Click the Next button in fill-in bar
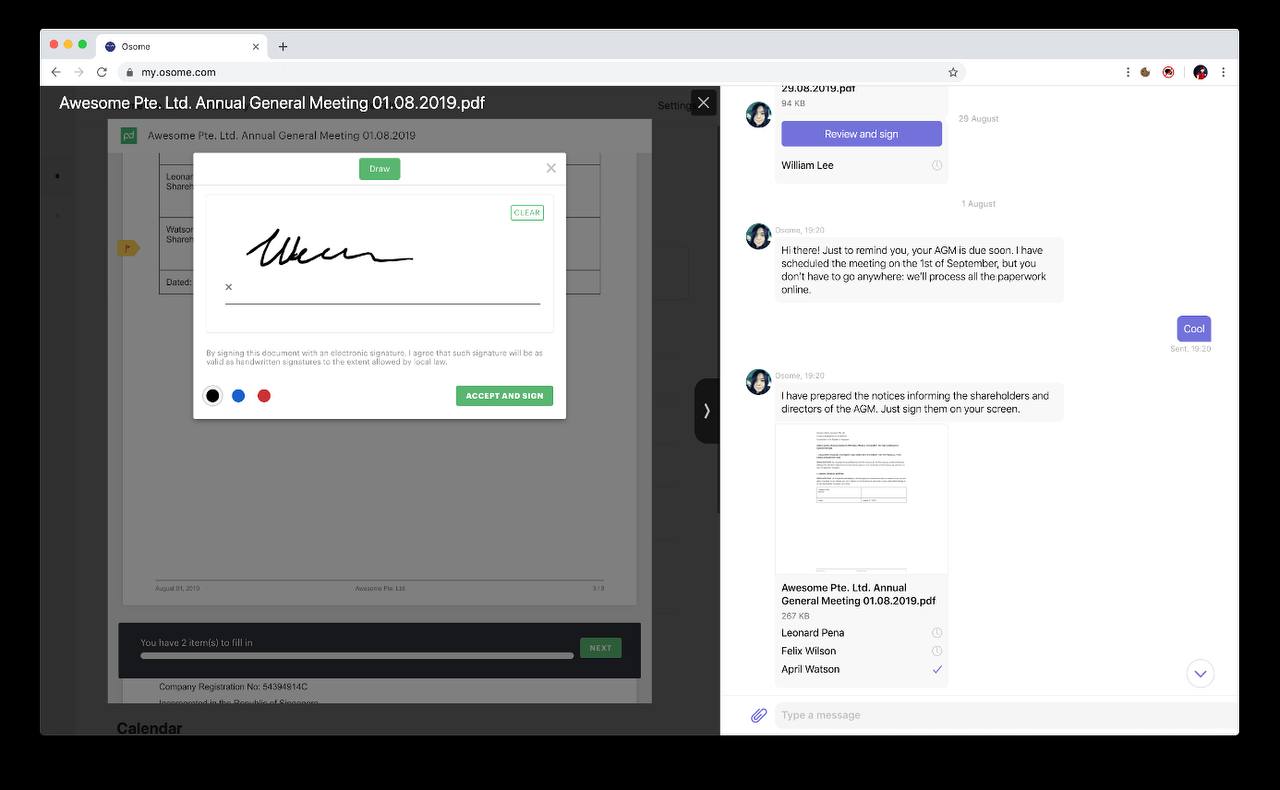Viewport: 1280px width, 790px height. [x=601, y=648]
